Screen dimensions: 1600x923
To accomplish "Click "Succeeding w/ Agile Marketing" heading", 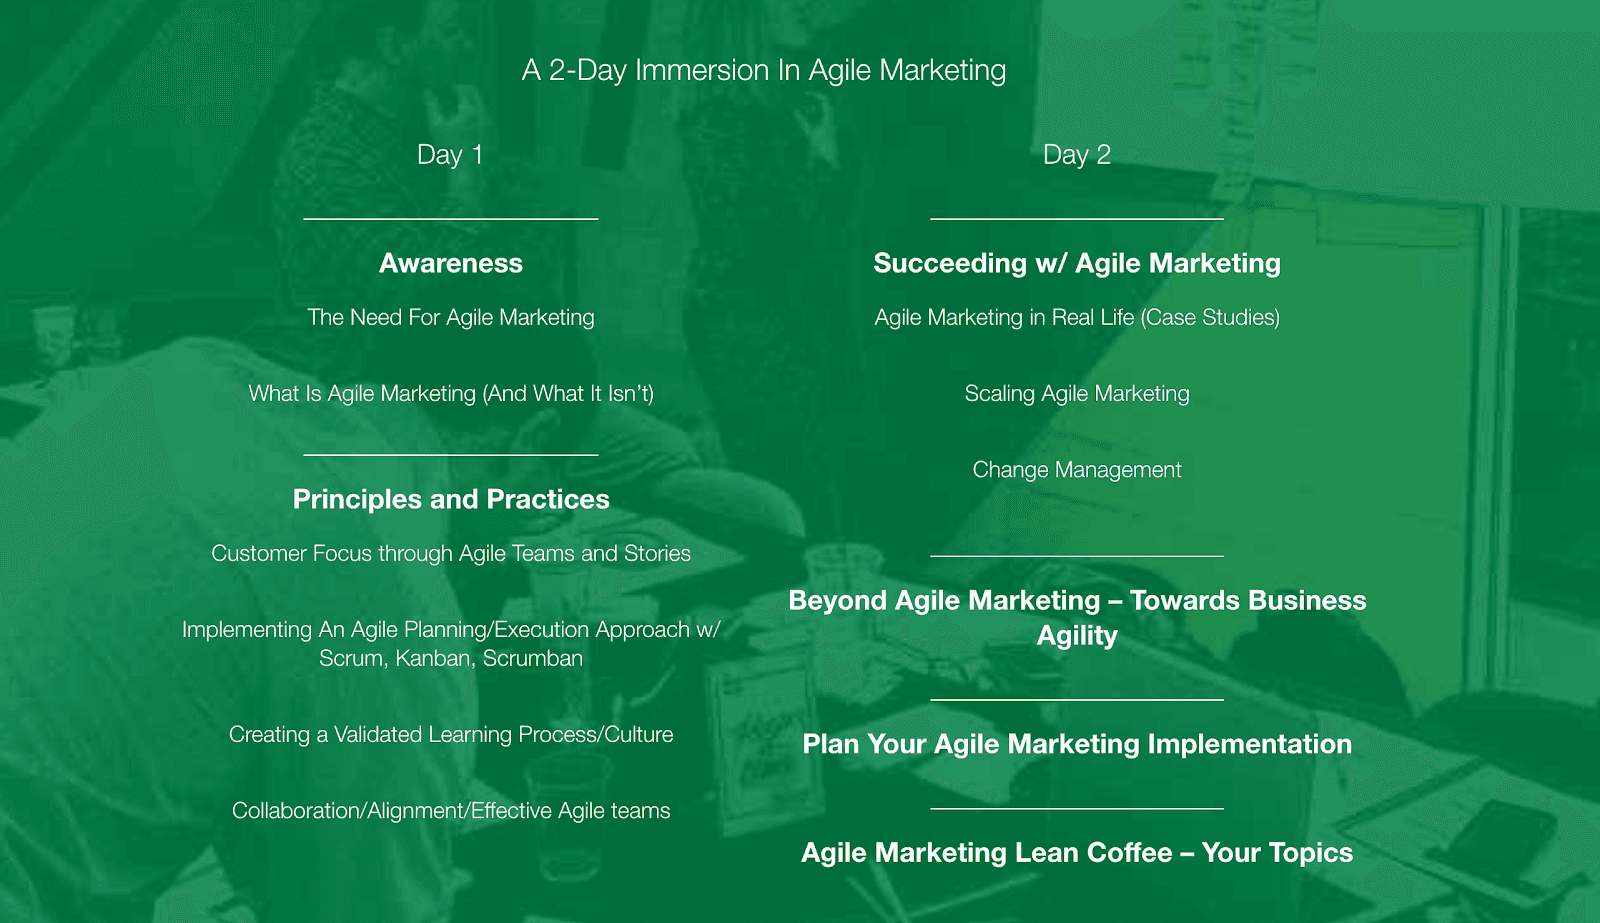I will (1076, 263).
